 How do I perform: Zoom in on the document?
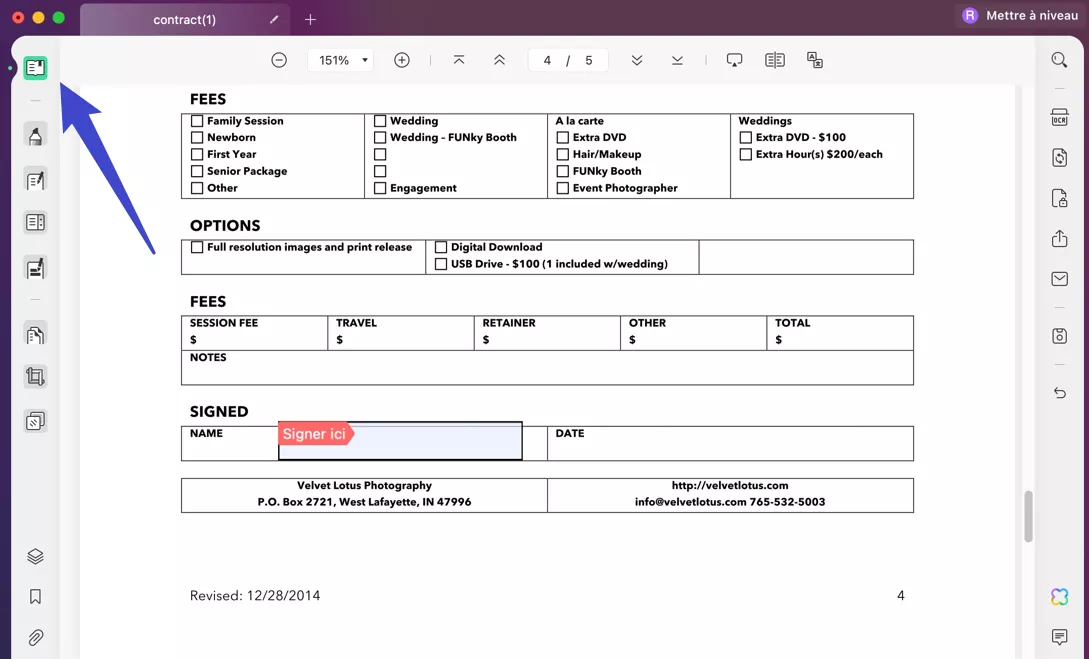pyautogui.click(x=401, y=59)
